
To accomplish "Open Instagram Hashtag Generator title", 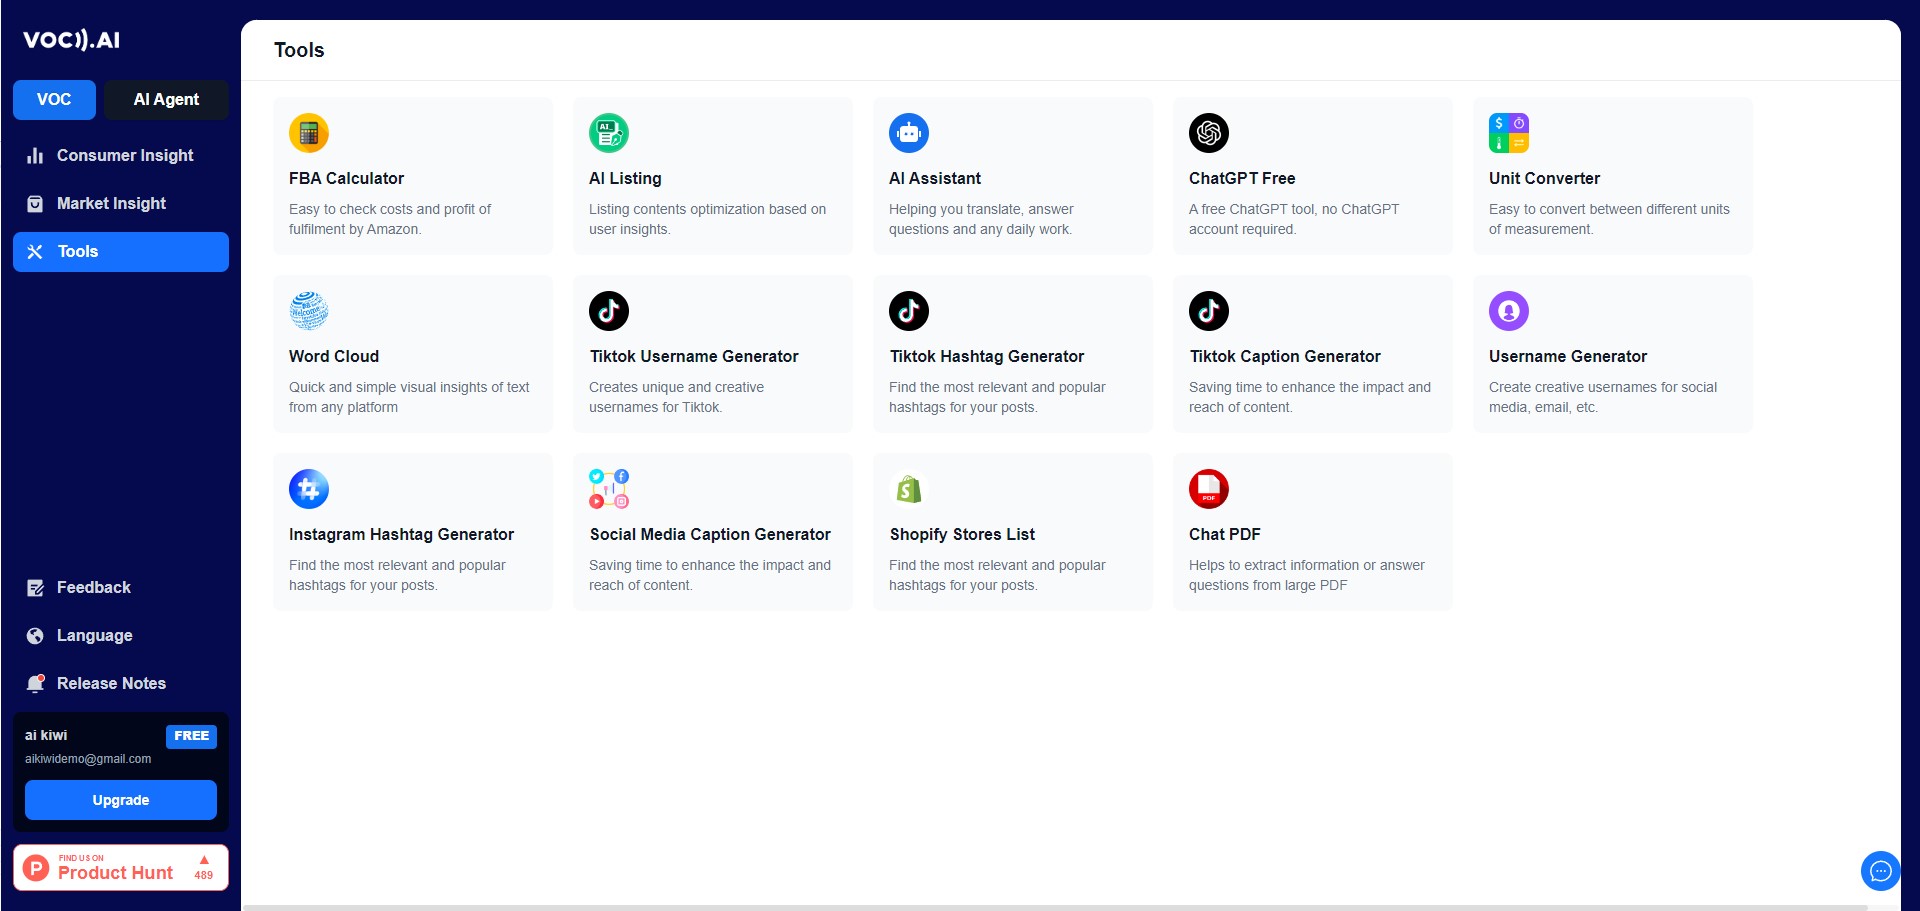I will (x=401, y=534).
